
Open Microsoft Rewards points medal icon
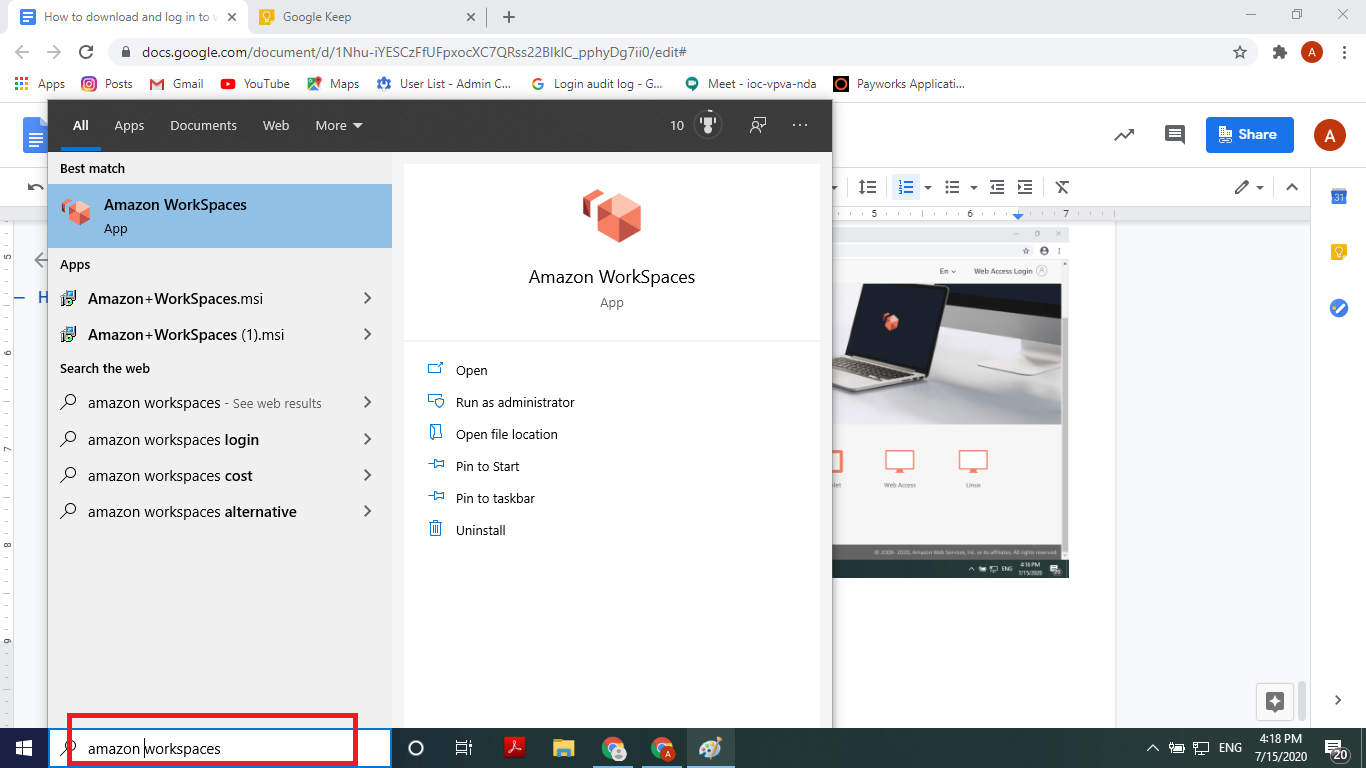click(708, 125)
